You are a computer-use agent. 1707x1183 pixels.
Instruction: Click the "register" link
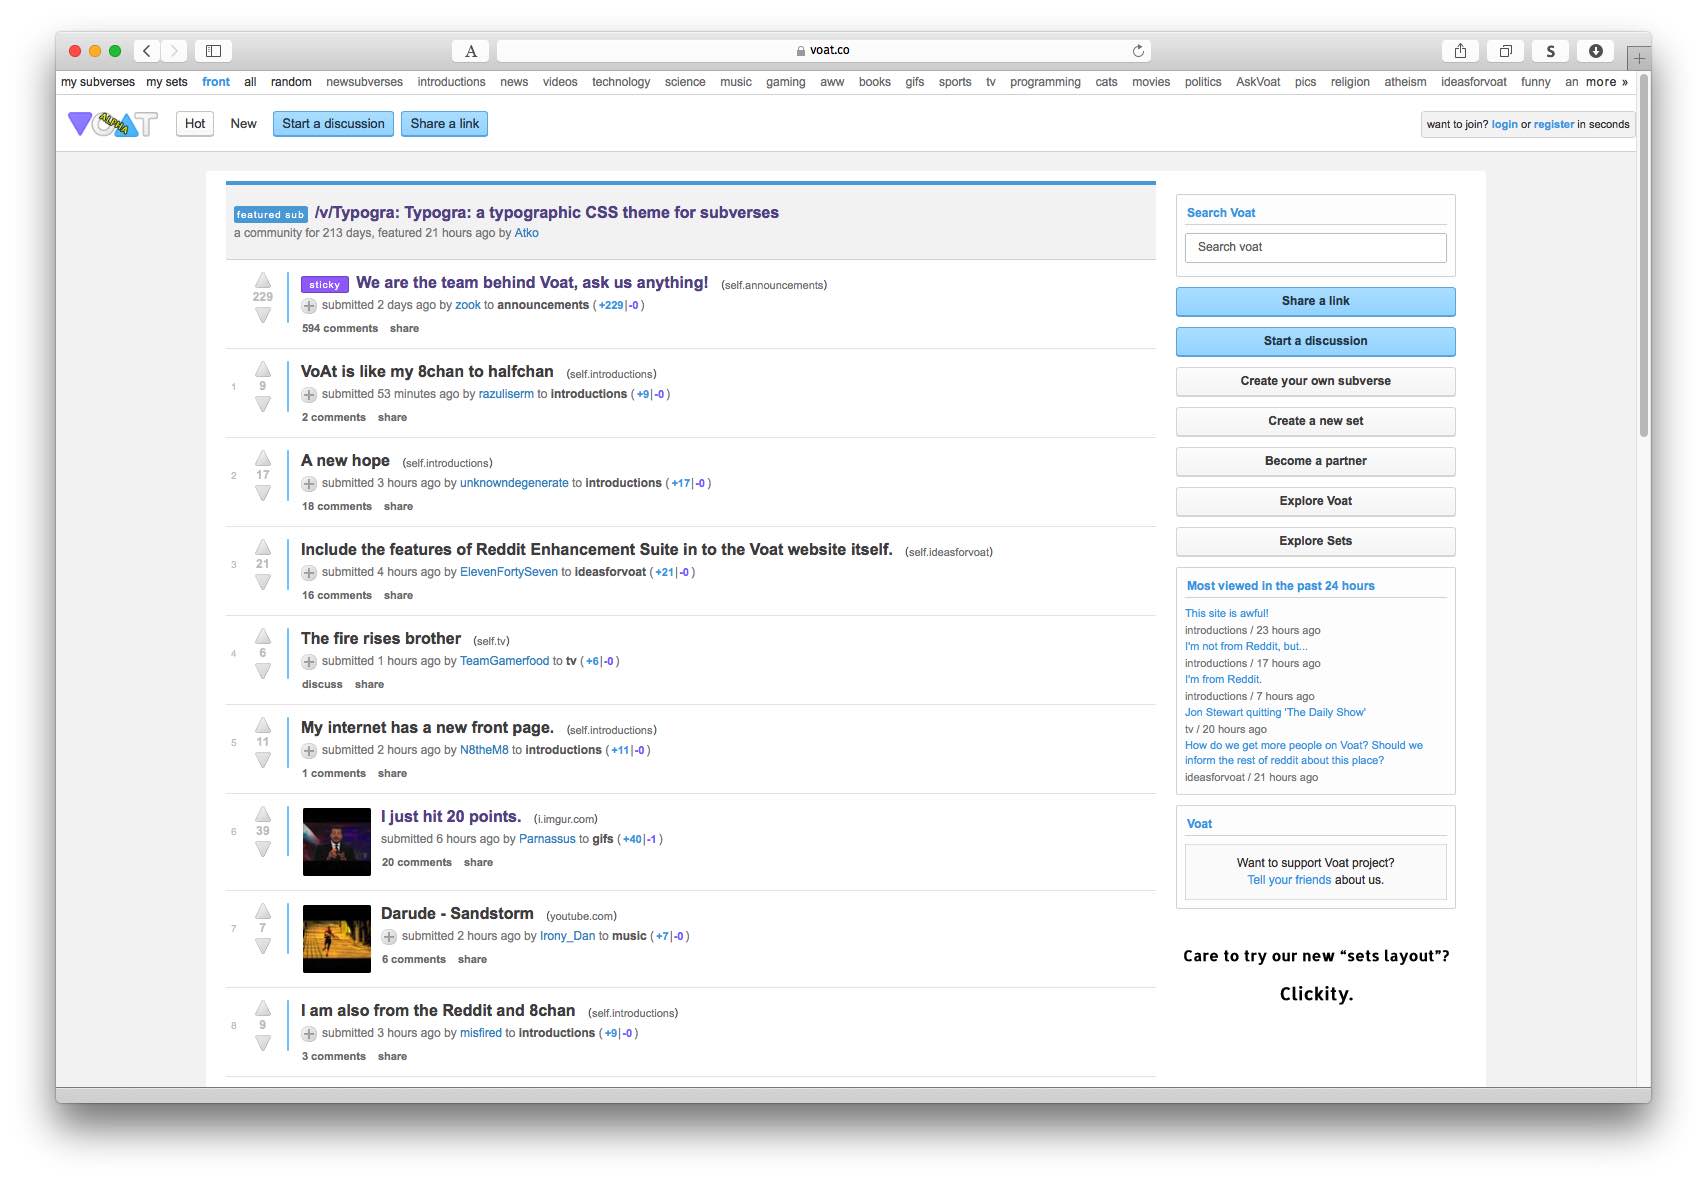[x=1553, y=123]
